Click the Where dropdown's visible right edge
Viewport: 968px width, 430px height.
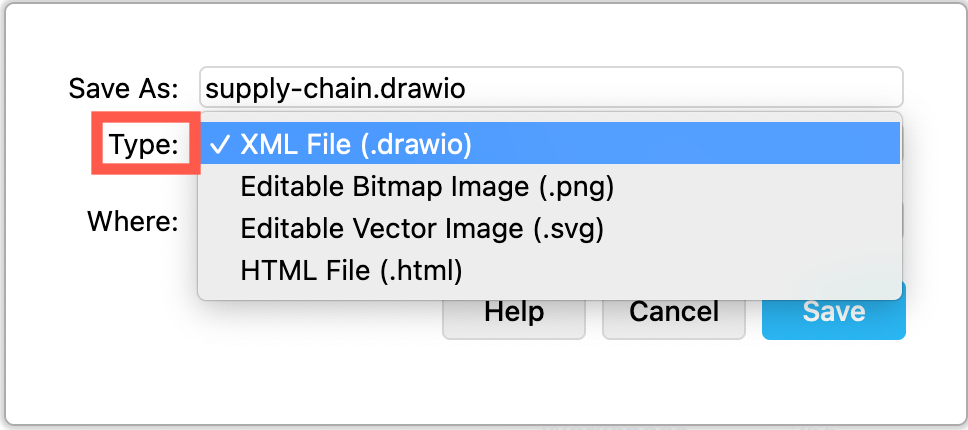tap(903, 220)
